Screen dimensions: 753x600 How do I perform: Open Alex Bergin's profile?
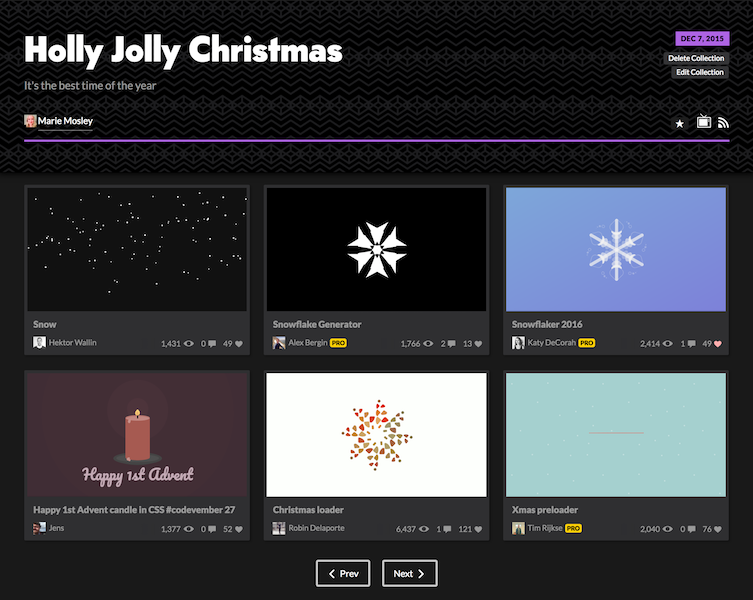308,343
